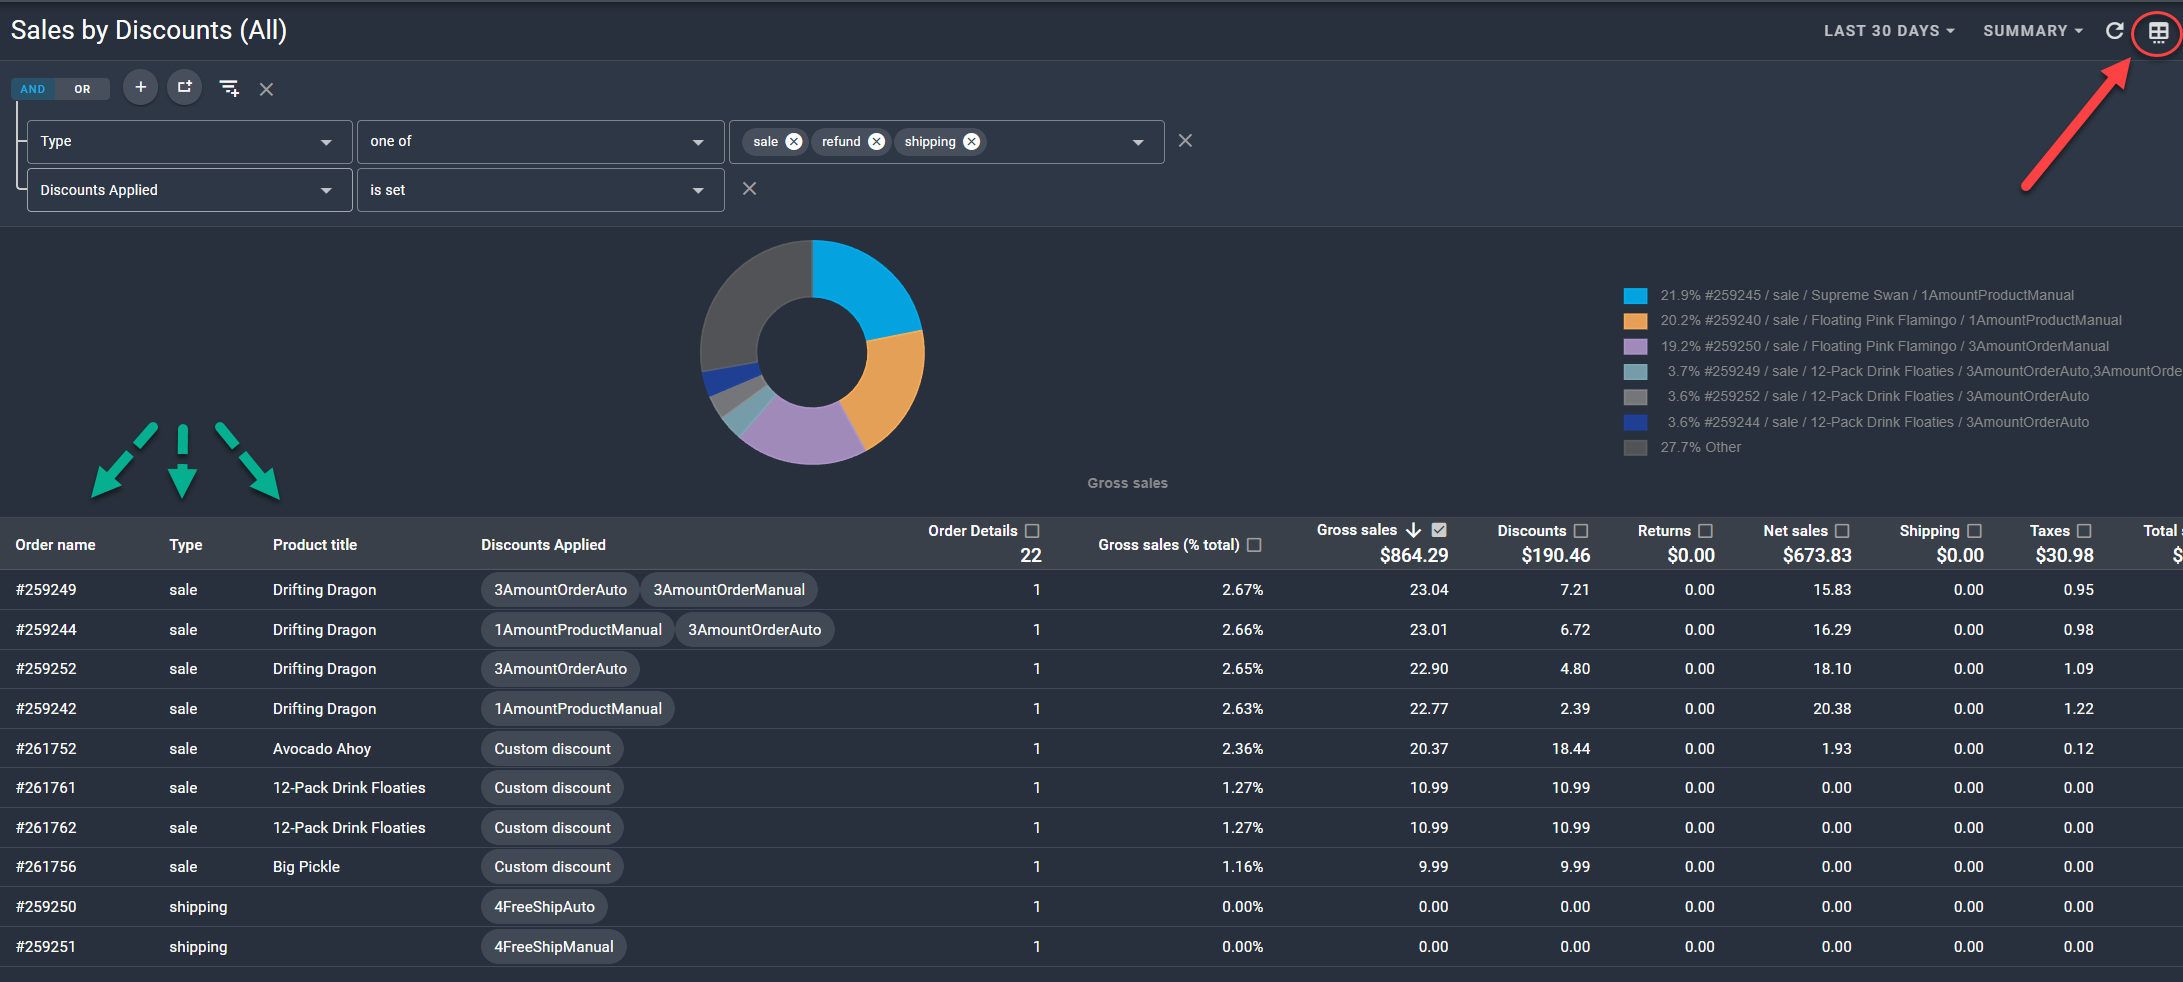The image size is (2183, 982).
Task: Switch filter logic to OR
Action: [82, 89]
